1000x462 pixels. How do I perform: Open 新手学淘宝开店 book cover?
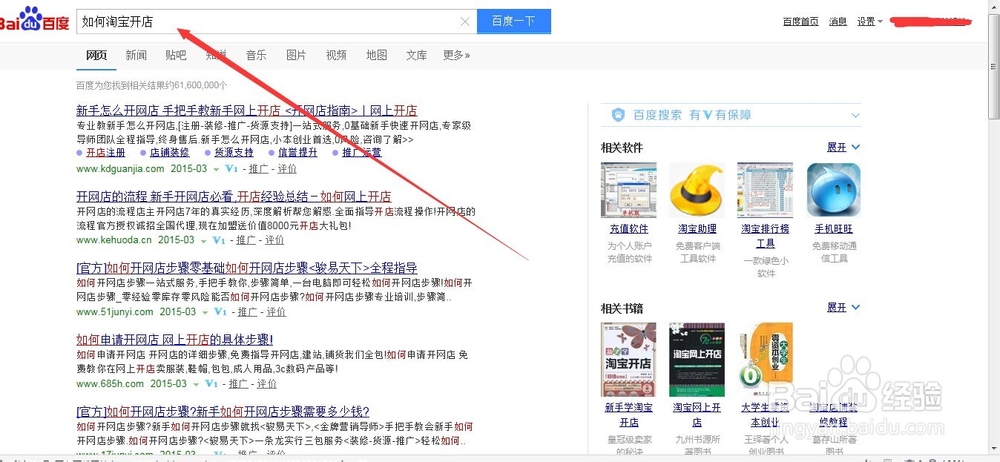point(628,359)
